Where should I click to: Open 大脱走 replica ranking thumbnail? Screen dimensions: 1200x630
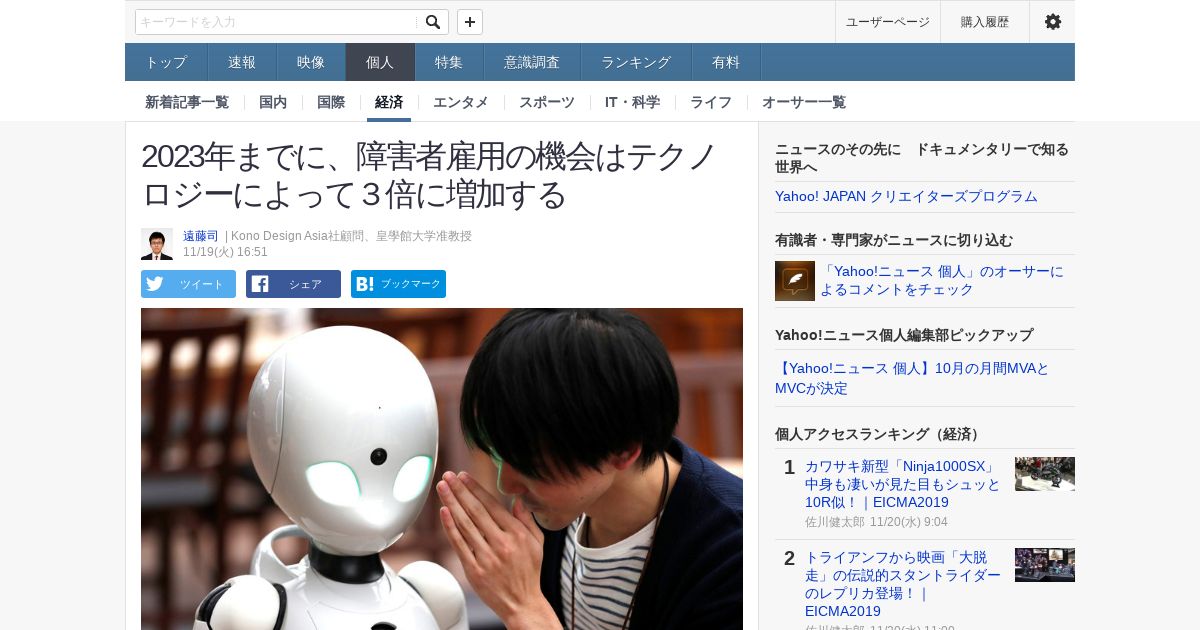point(1045,565)
